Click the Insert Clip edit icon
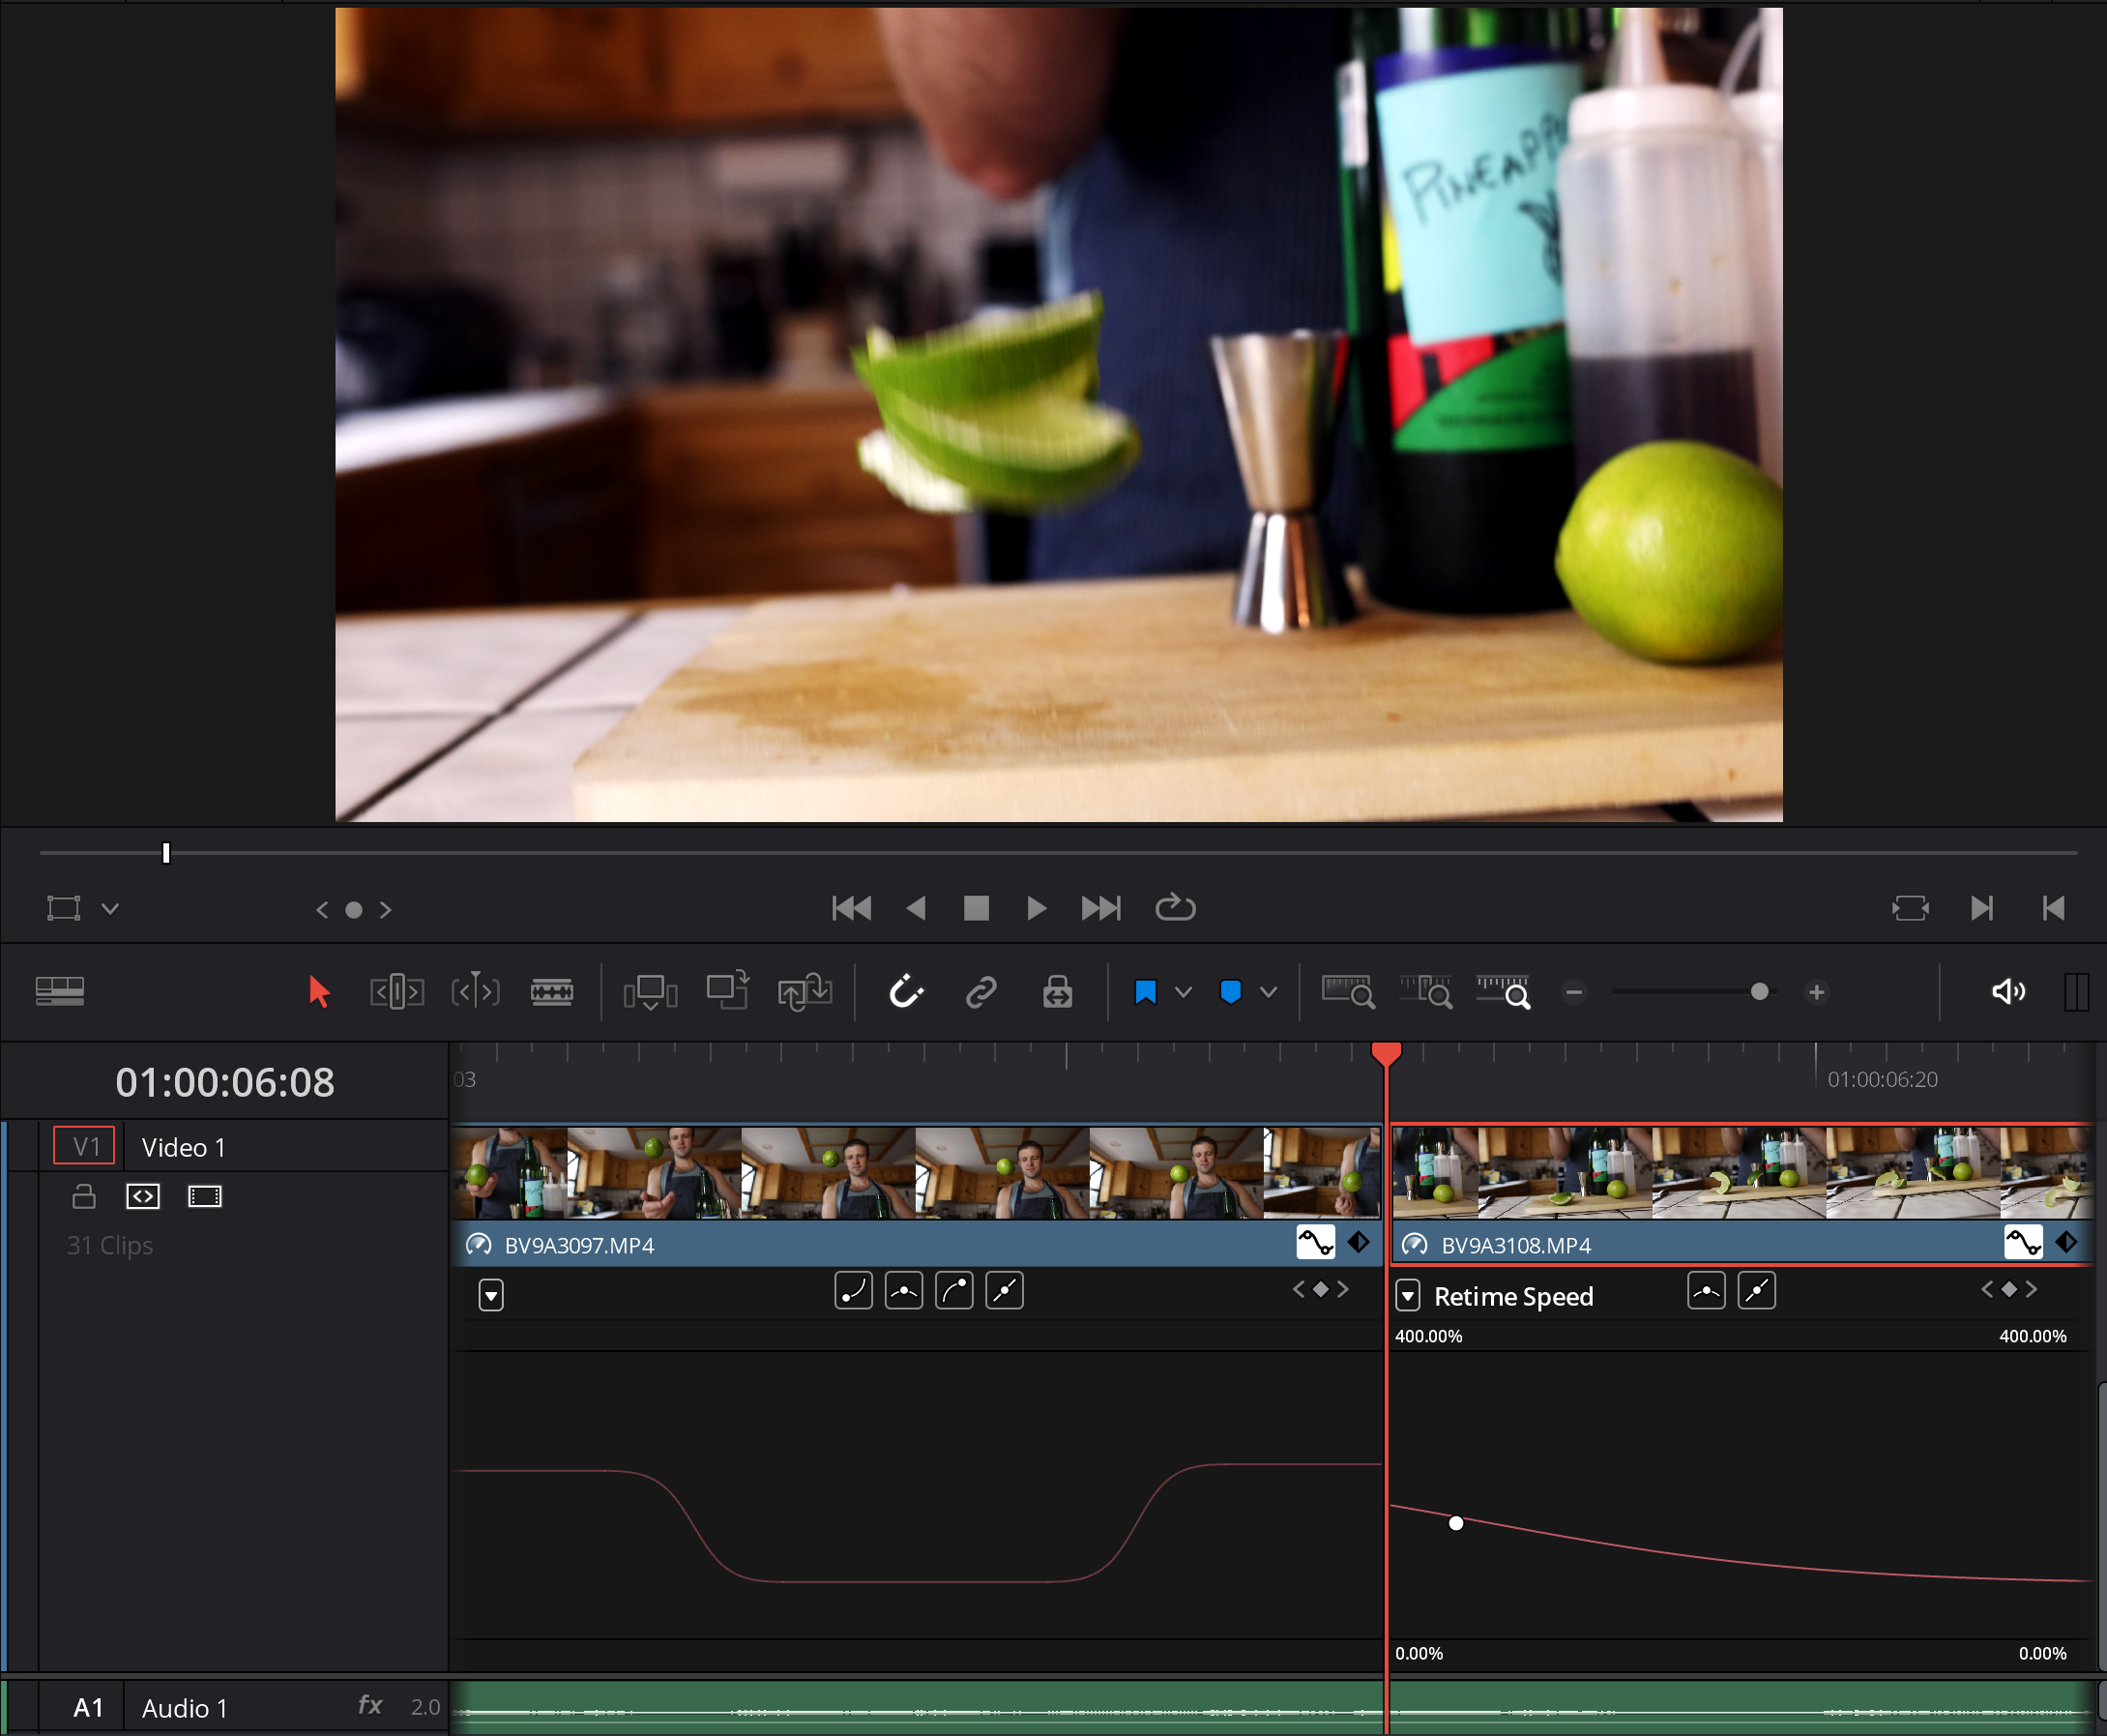Image resolution: width=2107 pixels, height=1736 pixels. pos(650,992)
